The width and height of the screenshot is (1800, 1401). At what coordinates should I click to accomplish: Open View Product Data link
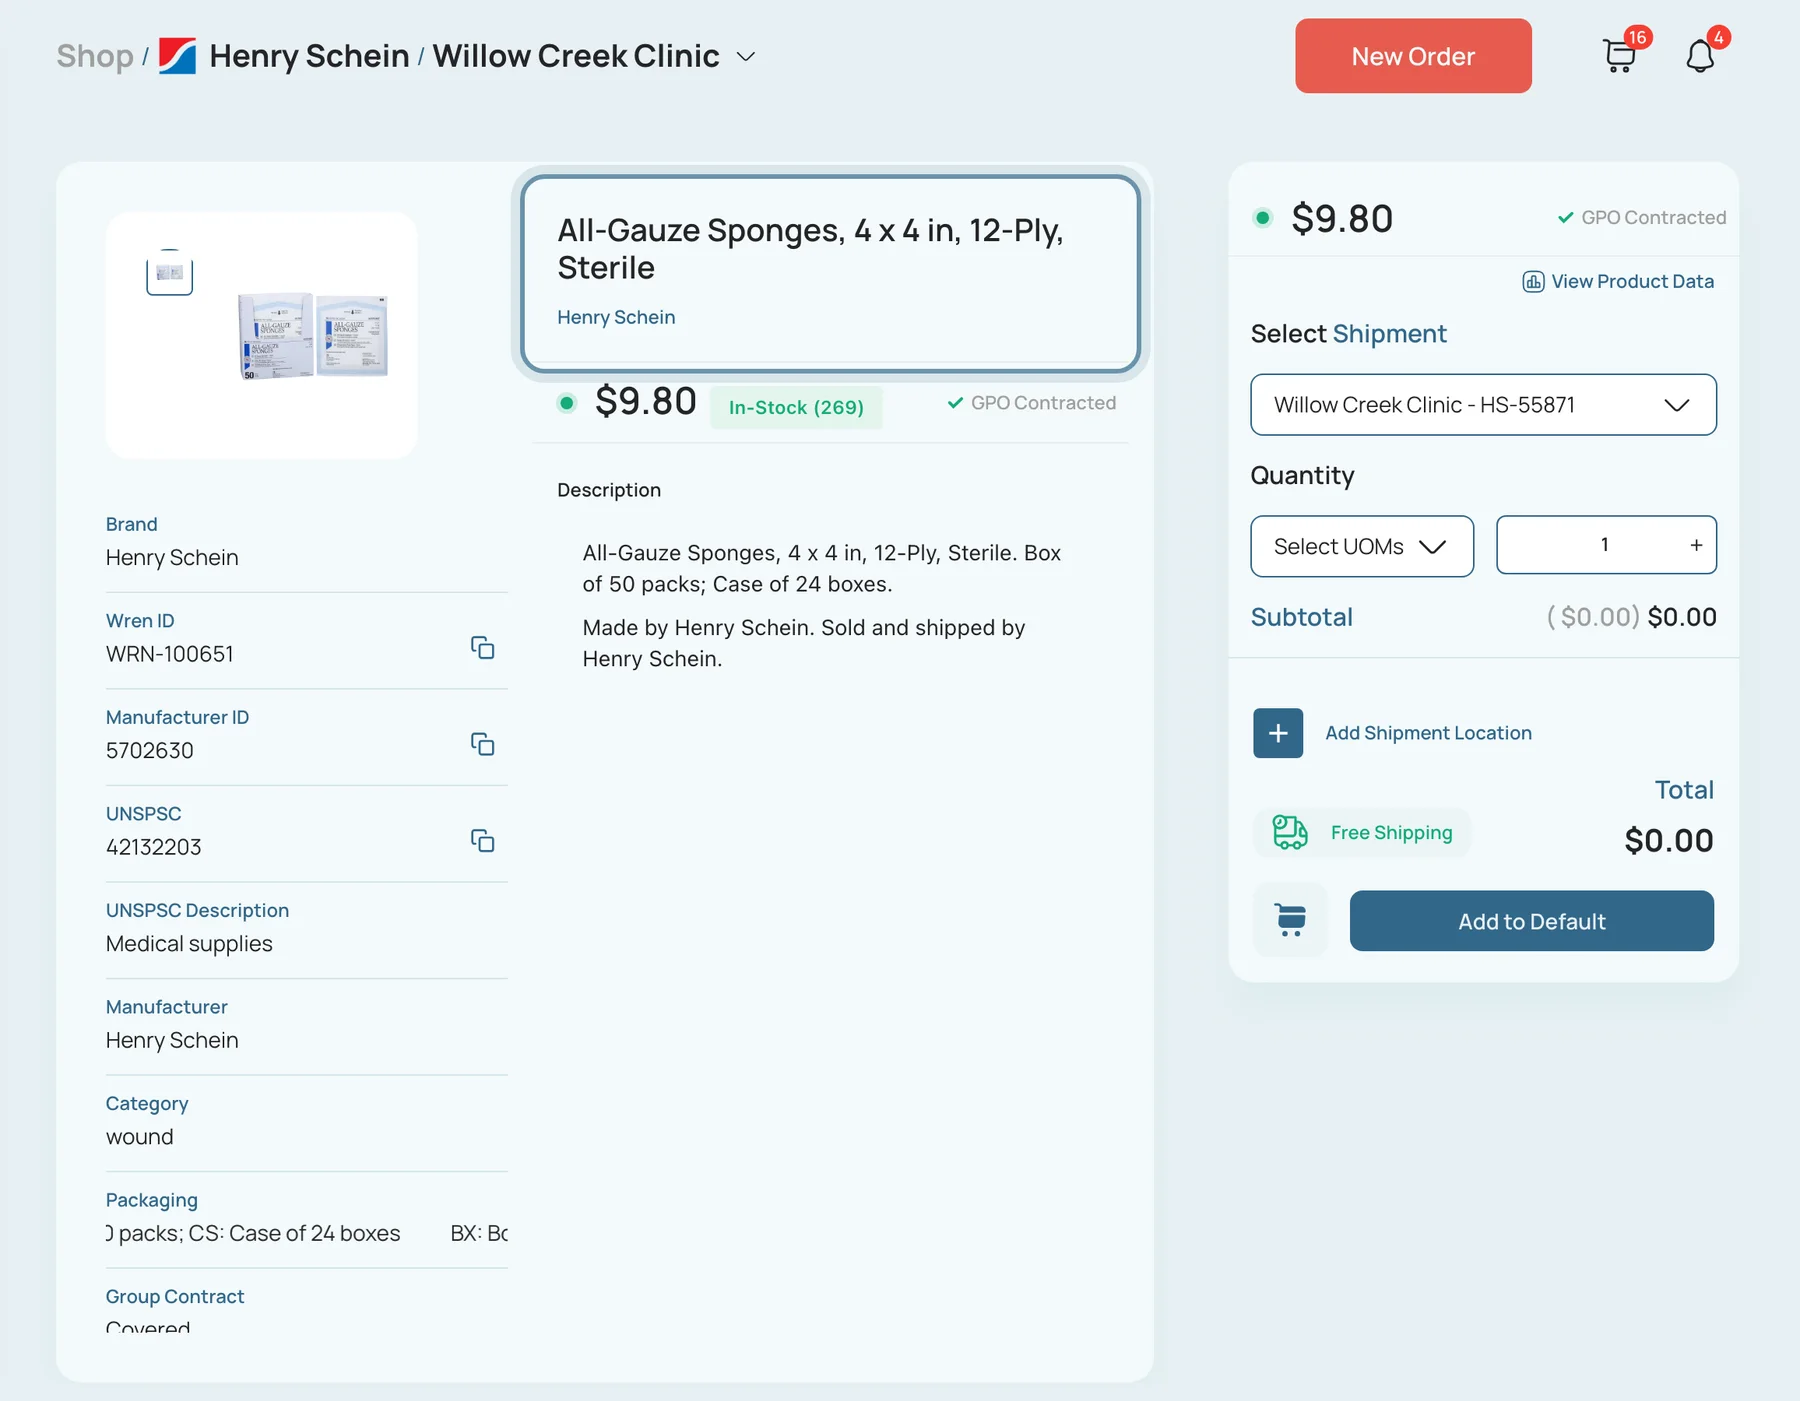pos(1618,282)
